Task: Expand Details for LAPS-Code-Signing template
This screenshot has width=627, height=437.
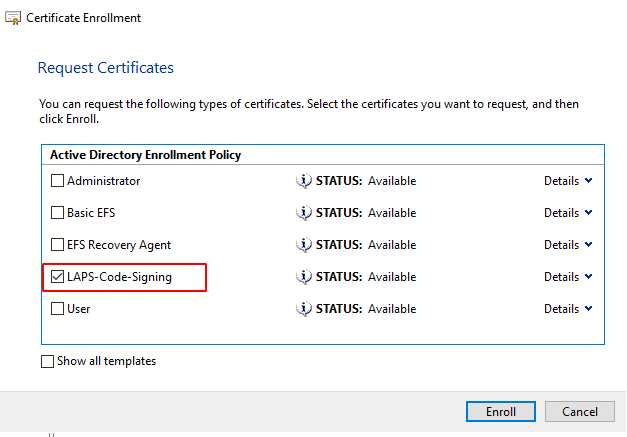Action: tap(568, 277)
